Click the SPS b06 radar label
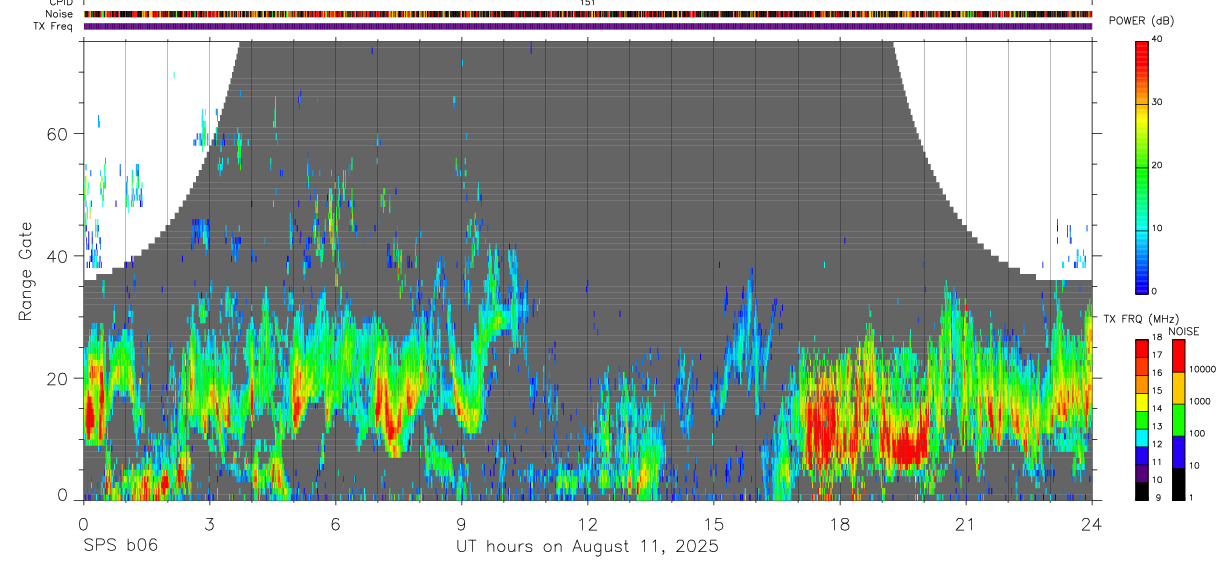 click(x=120, y=546)
